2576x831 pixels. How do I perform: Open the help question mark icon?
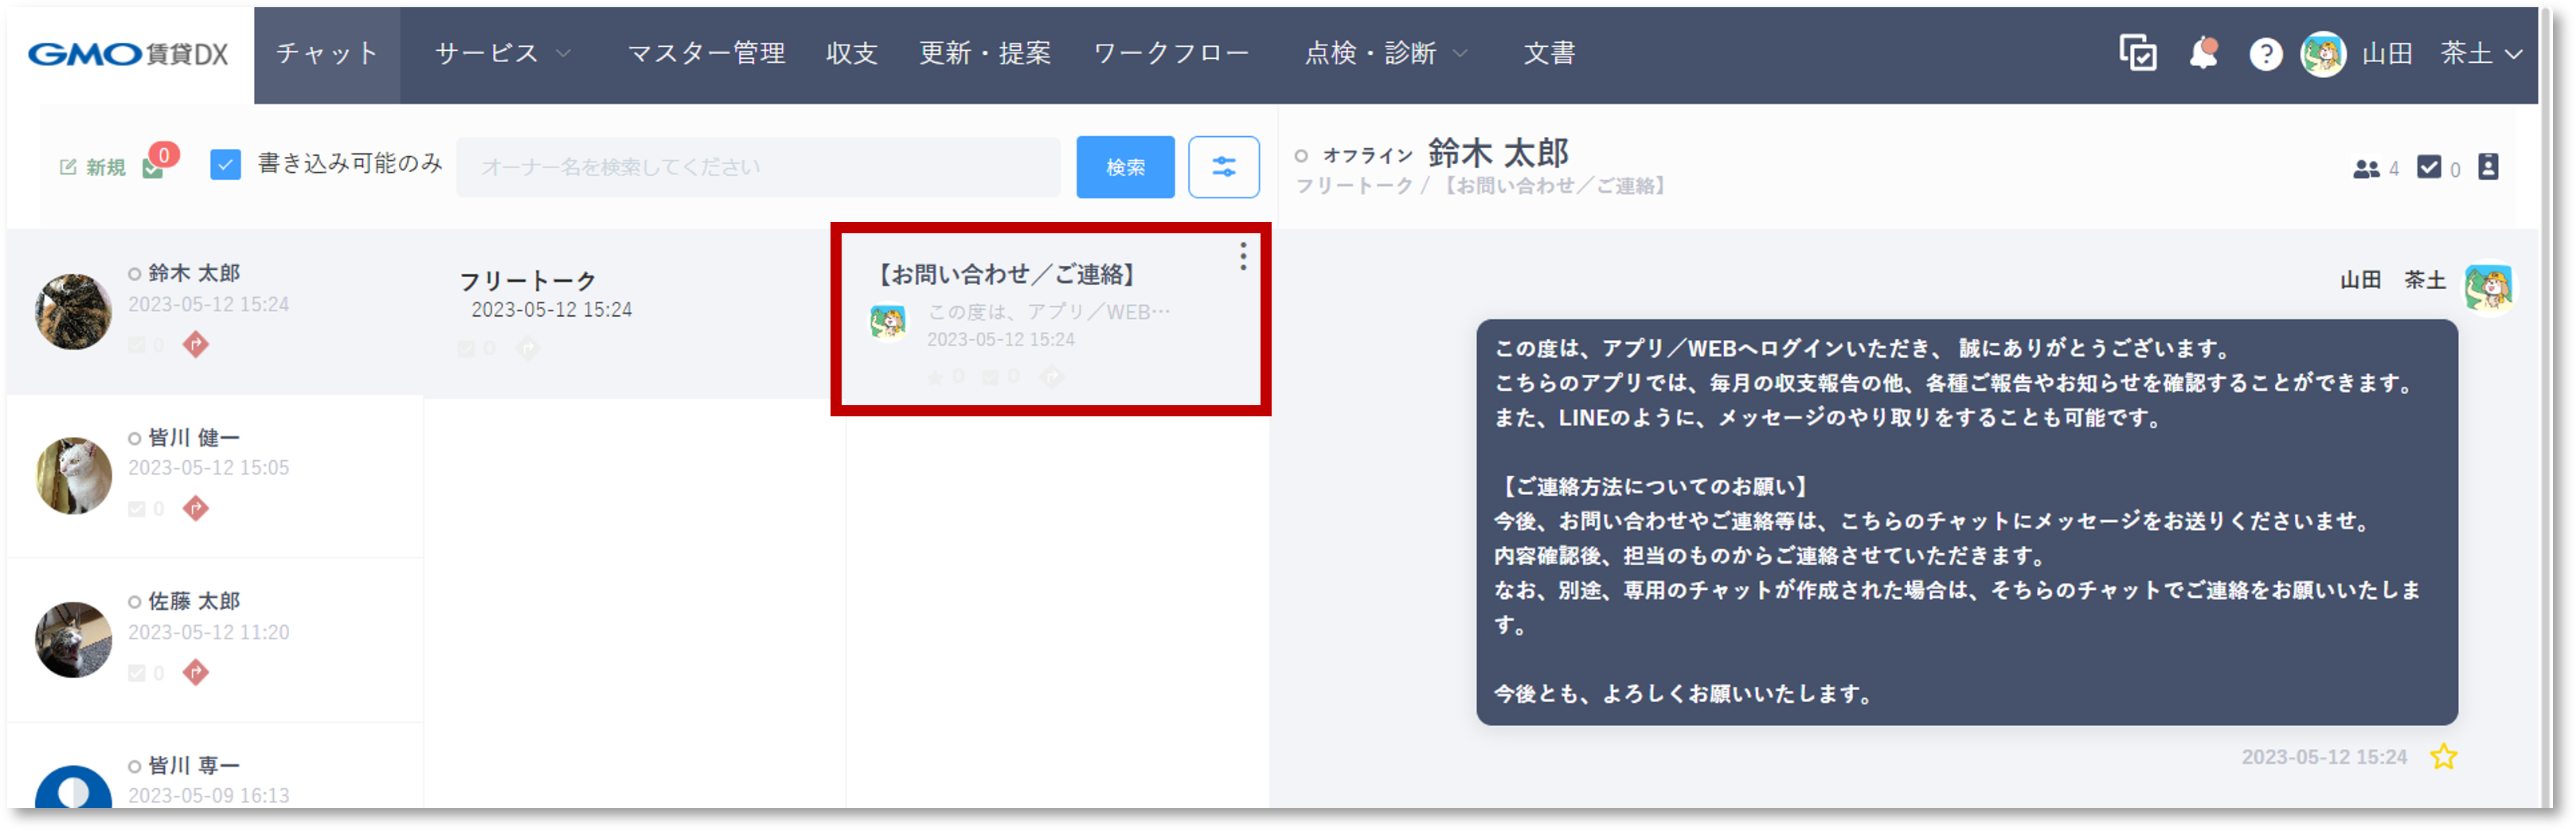[x=2265, y=54]
